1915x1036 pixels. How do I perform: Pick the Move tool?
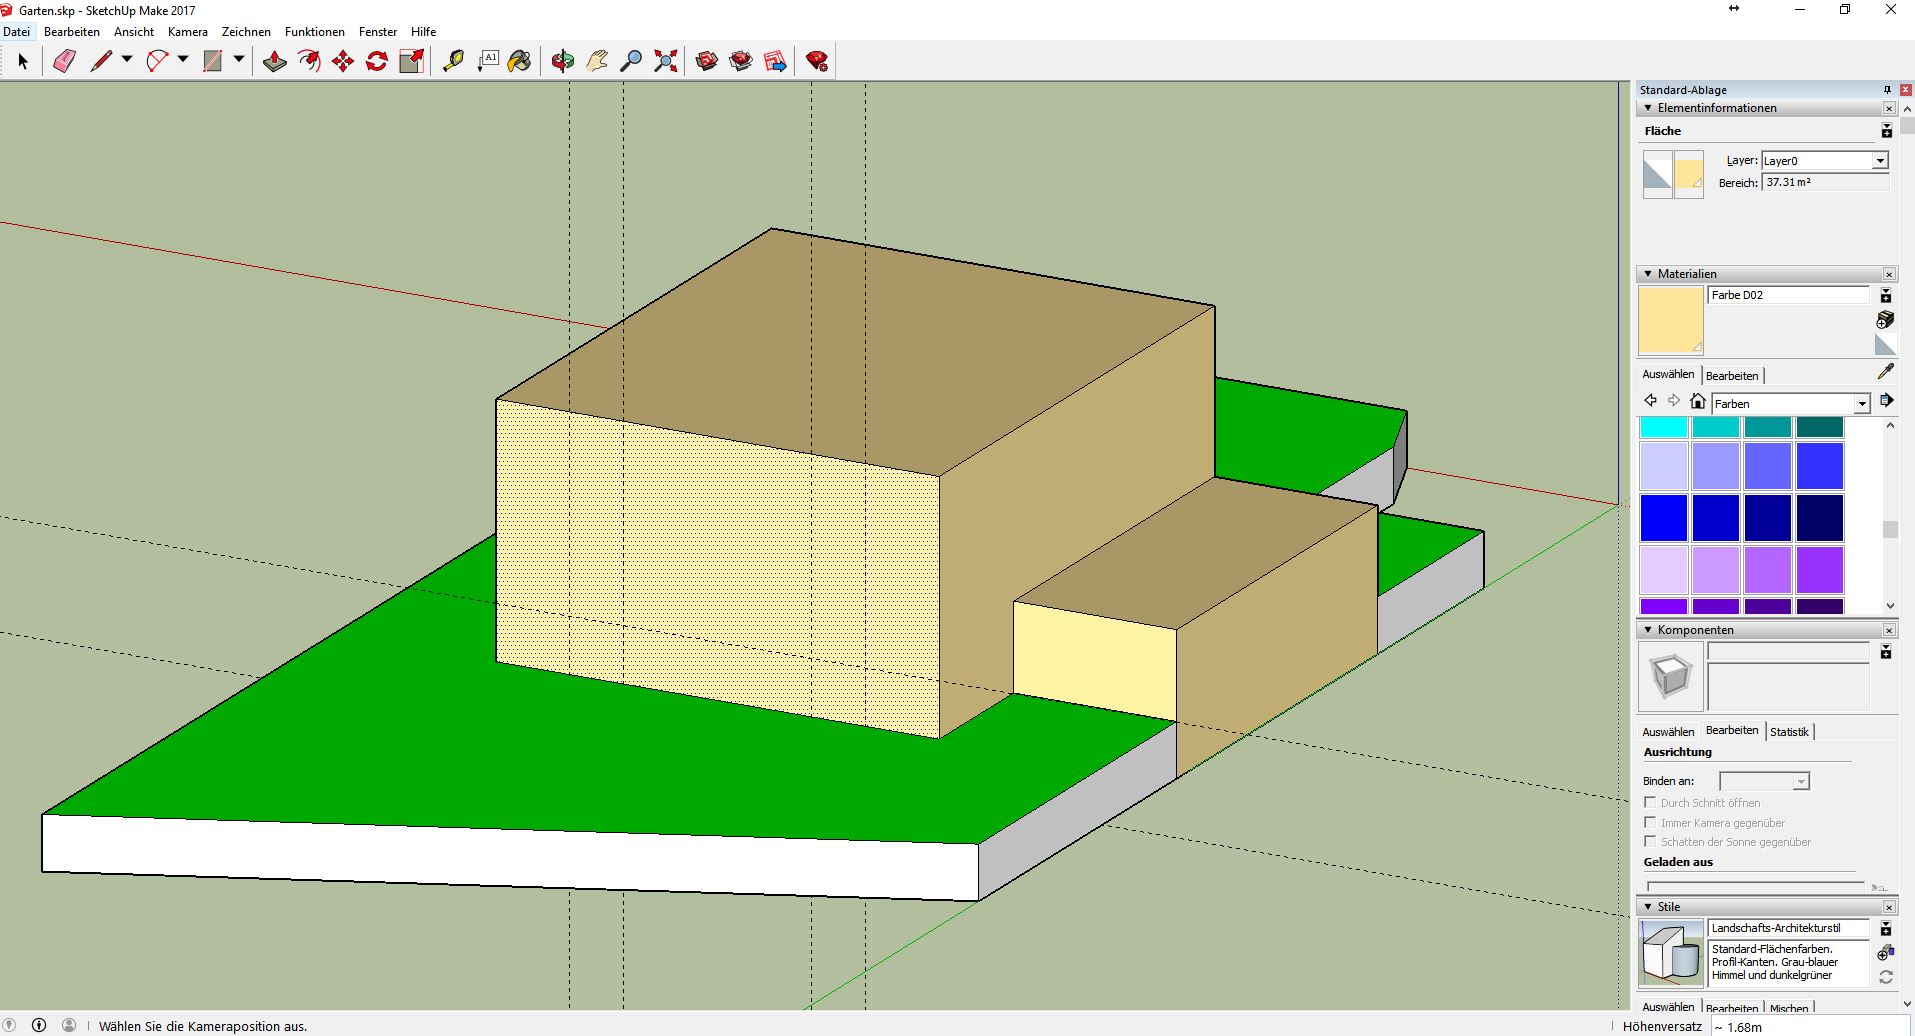343,62
